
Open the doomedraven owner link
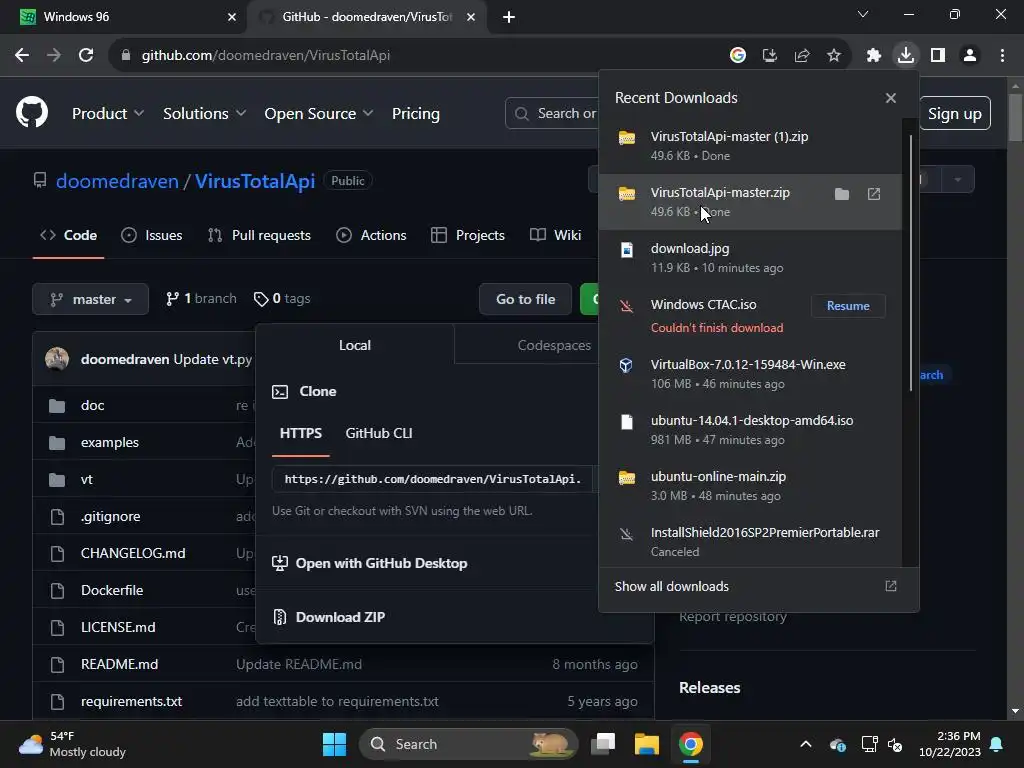[118, 181]
